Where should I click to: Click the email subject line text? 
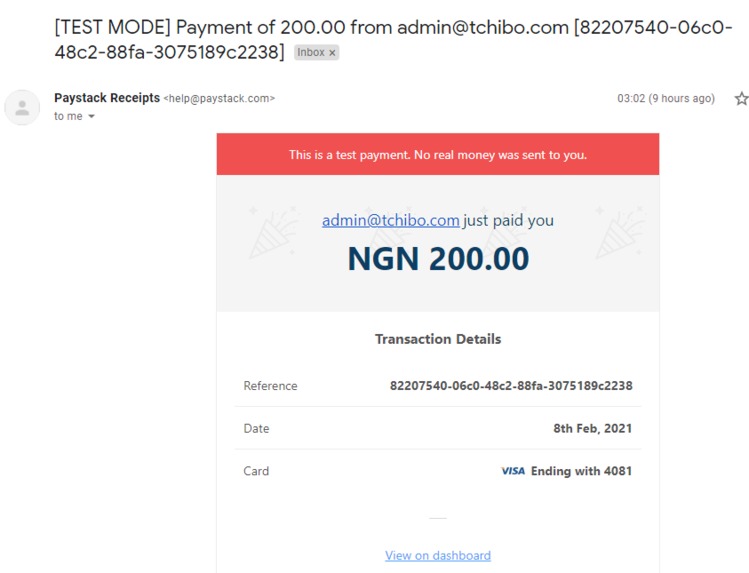pos(393,39)
